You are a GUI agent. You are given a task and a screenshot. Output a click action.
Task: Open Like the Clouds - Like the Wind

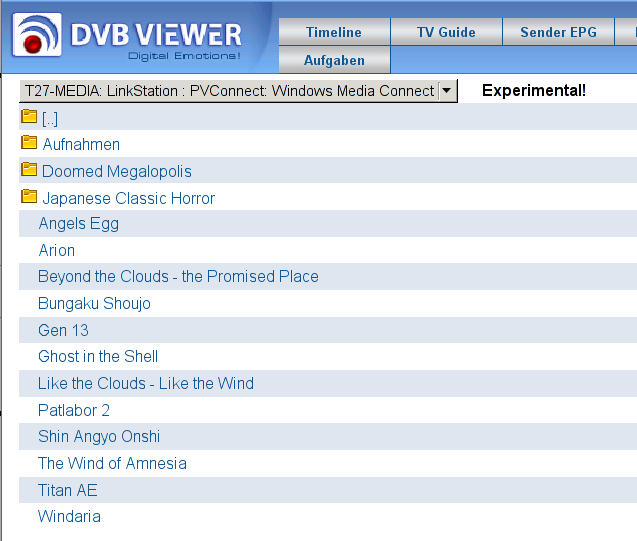click(x=146, y=383)
